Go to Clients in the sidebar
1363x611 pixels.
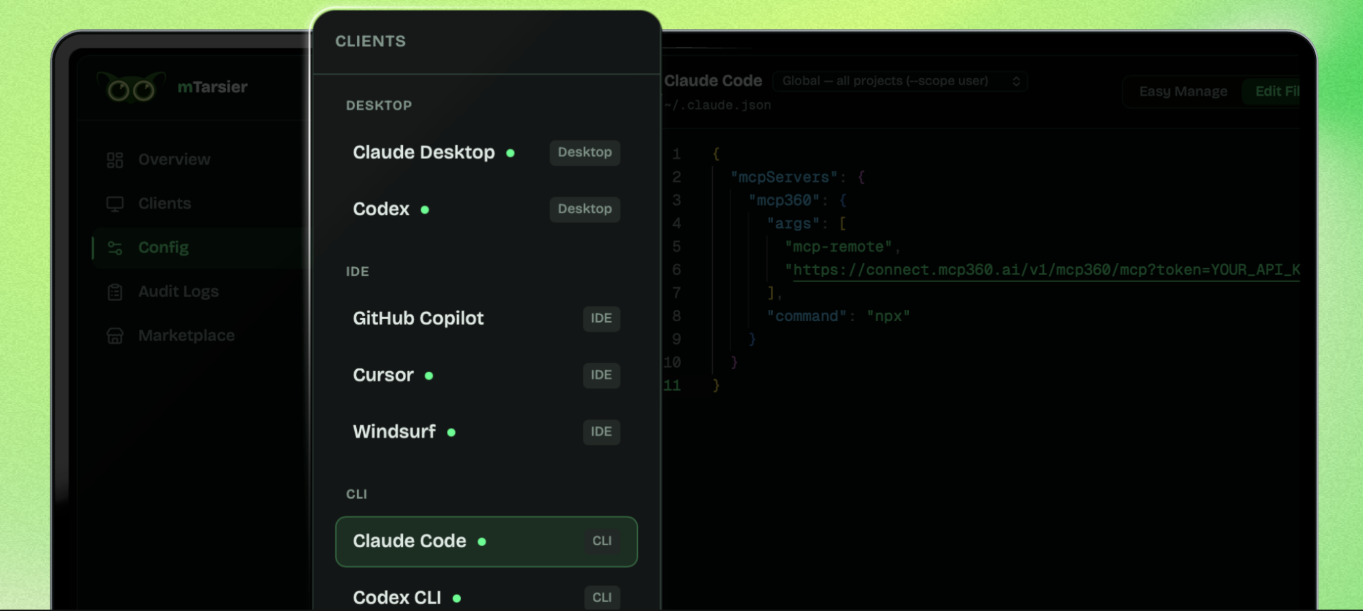[x=164, y=204]
